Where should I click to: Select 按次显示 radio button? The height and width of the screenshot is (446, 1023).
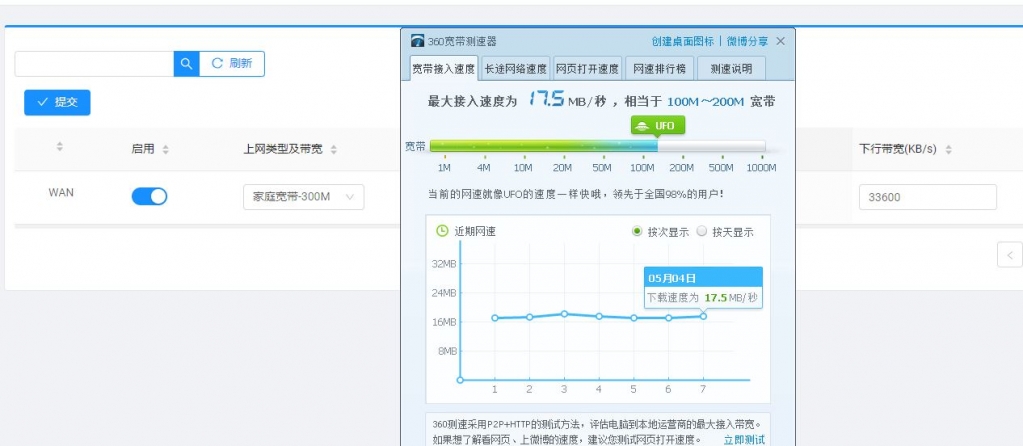[637, 231]
